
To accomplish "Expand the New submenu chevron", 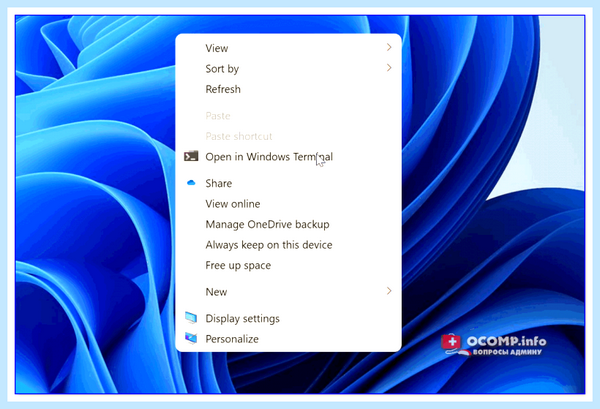I will coord(389,291).
